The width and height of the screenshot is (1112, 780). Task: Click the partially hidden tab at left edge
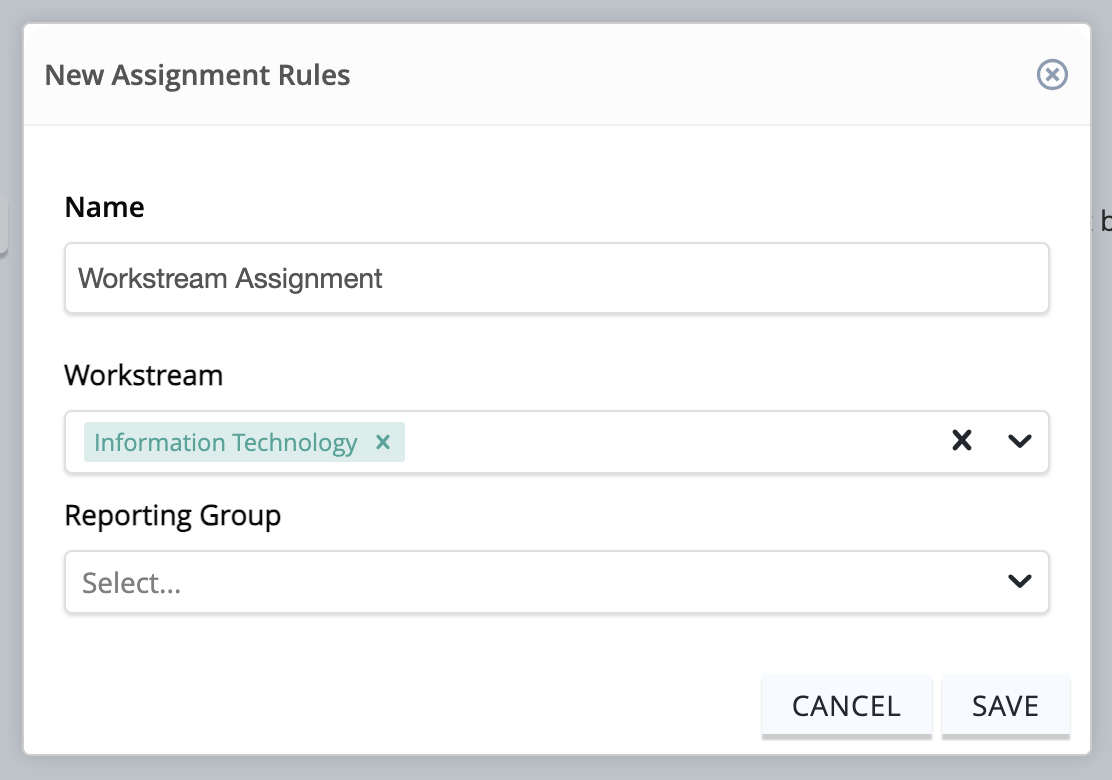4,223
